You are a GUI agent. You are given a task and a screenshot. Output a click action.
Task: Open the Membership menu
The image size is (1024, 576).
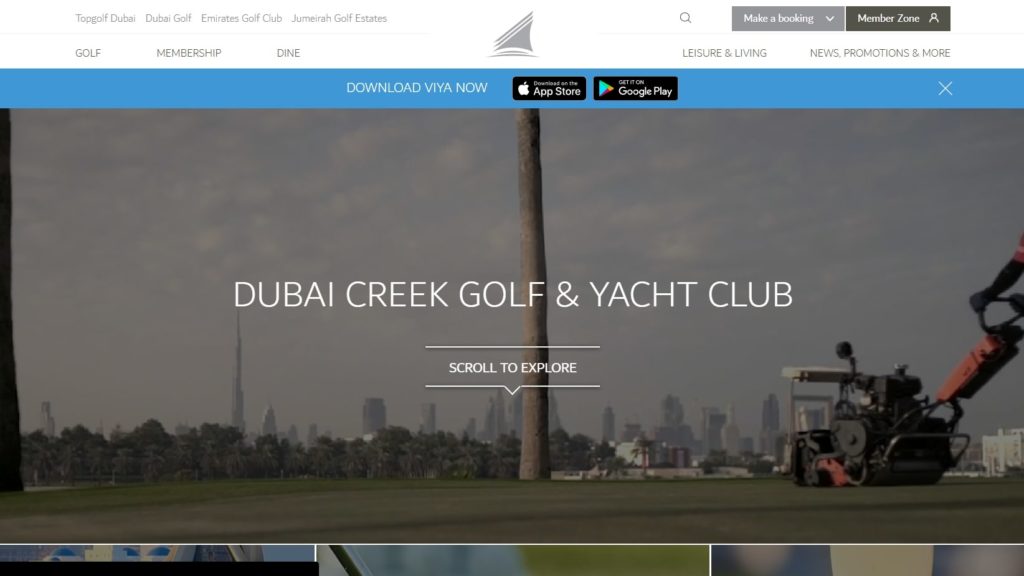tap(189, 53)
